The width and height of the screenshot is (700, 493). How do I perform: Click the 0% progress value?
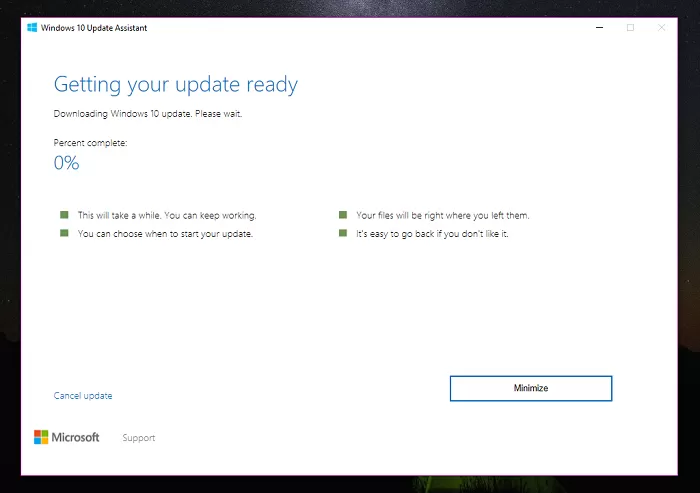67,163
